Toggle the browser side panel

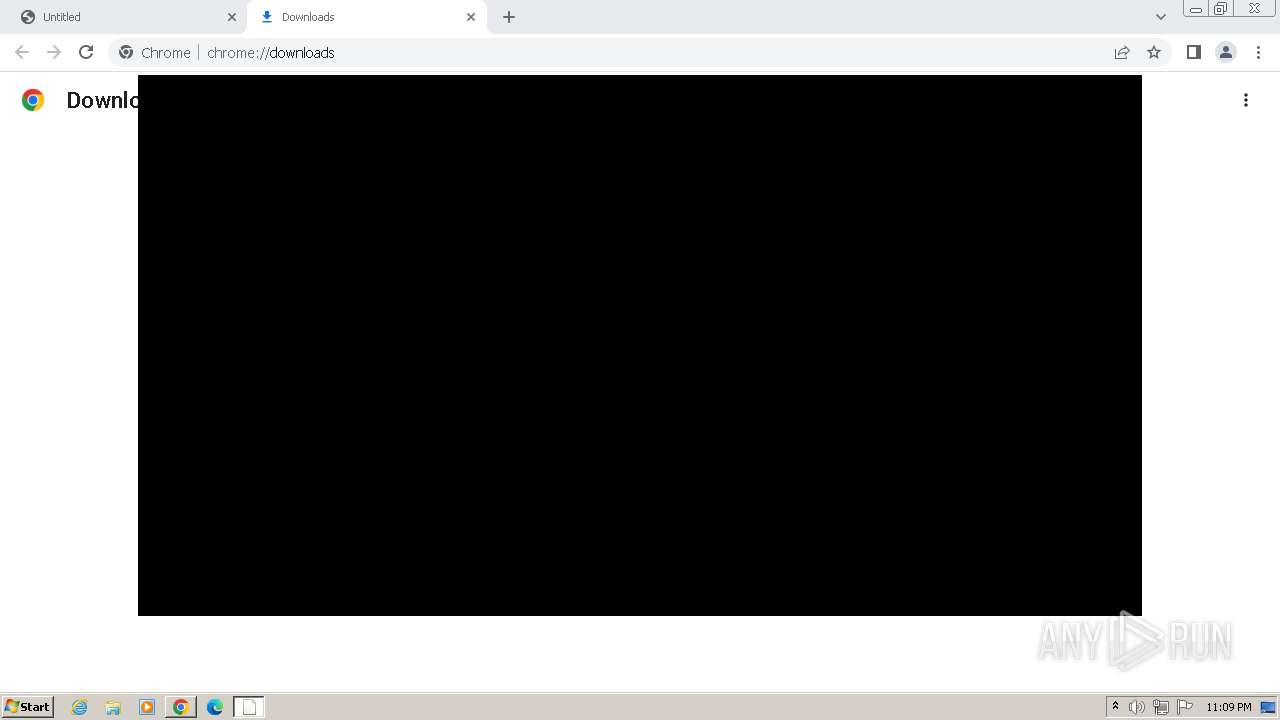1194,52
